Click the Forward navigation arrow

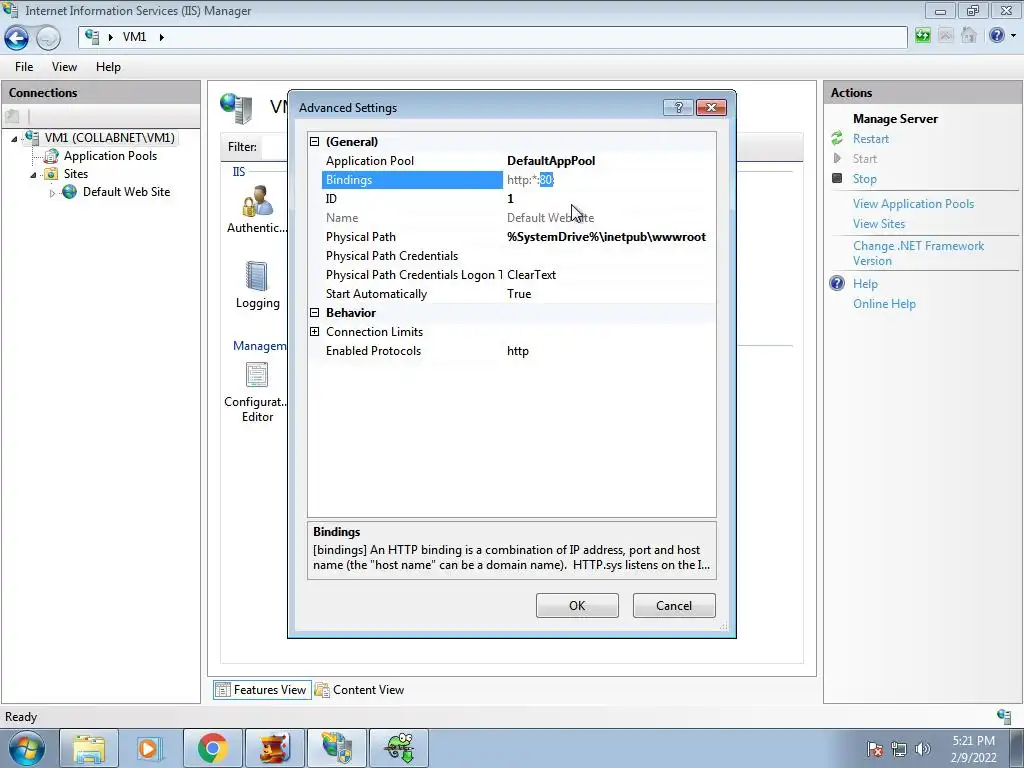pyautogui.click(x=48, y=38)
